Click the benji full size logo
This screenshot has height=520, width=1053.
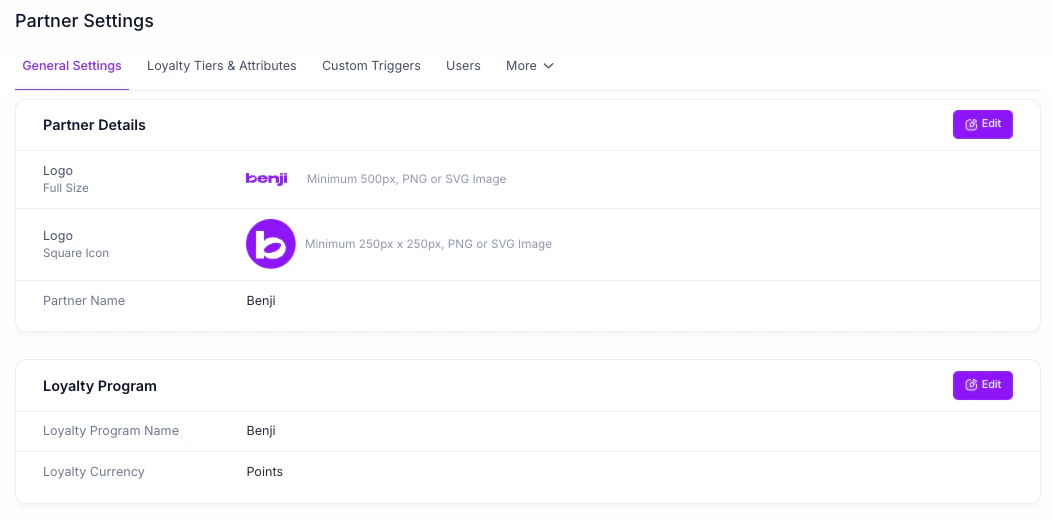pos(267,179)
